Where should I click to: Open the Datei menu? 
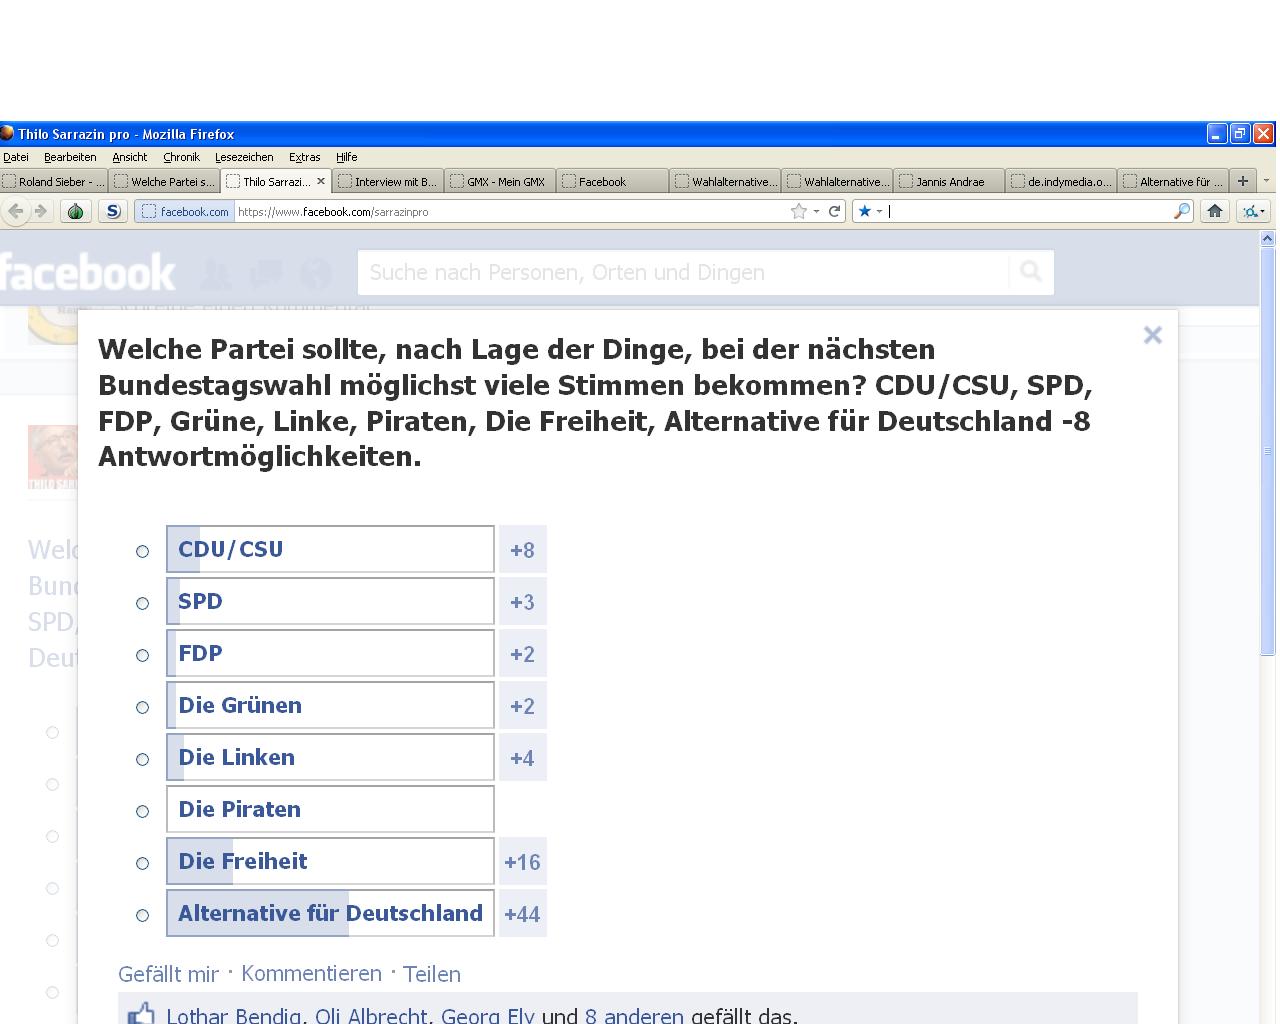pyautogui.click(x=16, y=157)
